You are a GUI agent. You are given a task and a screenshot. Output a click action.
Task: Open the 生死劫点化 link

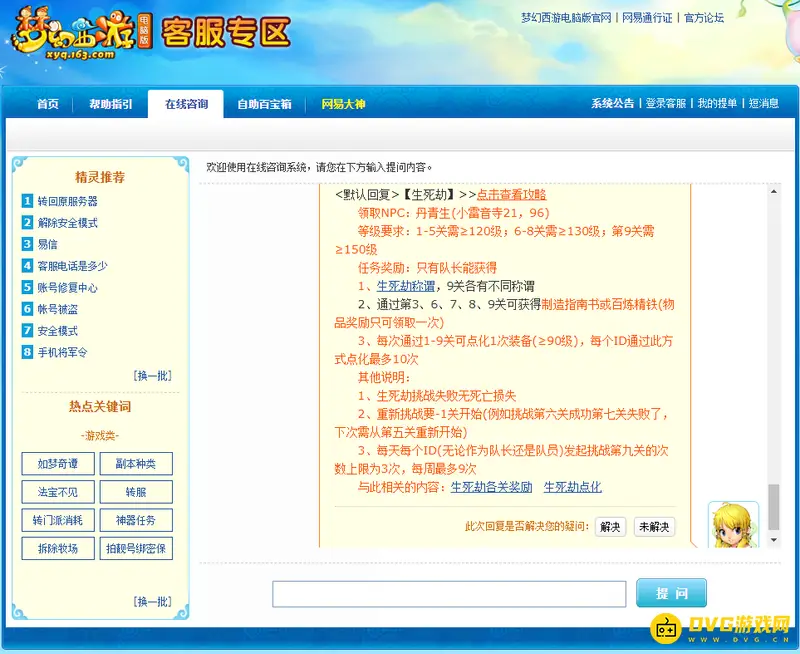pos(572,487)
